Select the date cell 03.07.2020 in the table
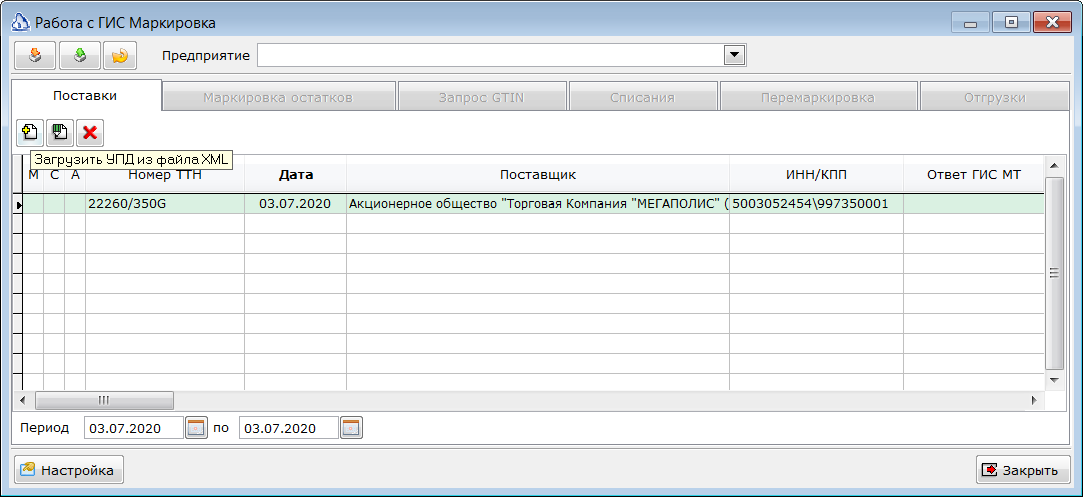The width and height of the screenshot is (1083, 497). pyautogui.click(x=296, y=204)
